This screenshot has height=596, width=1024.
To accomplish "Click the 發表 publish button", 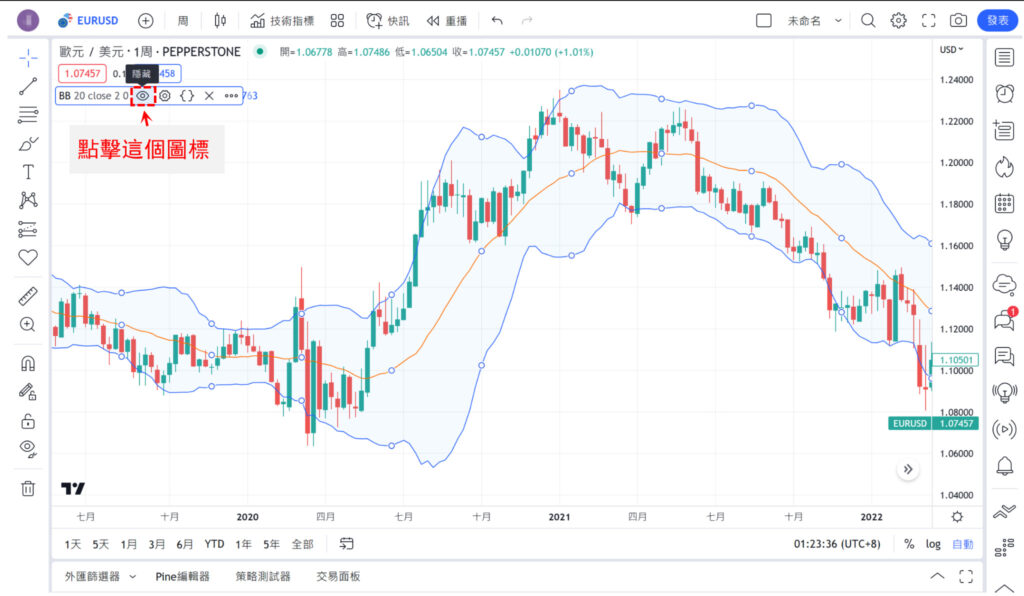I will (x=998, y=20).
